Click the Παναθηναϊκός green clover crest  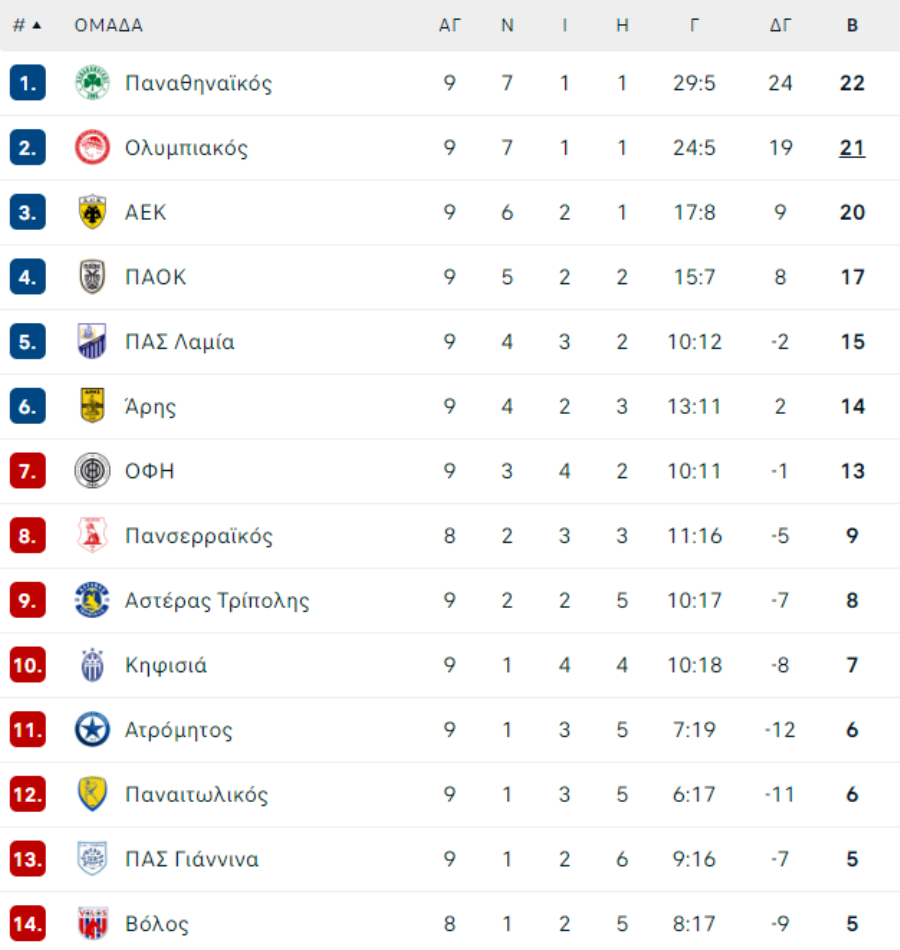coord(92,82)
